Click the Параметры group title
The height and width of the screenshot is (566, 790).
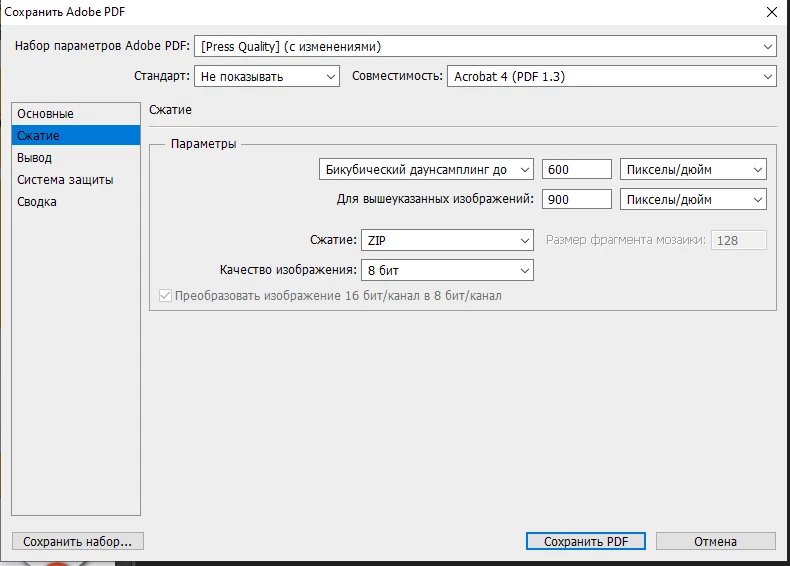pyautogui.click(x=204, y=144)
